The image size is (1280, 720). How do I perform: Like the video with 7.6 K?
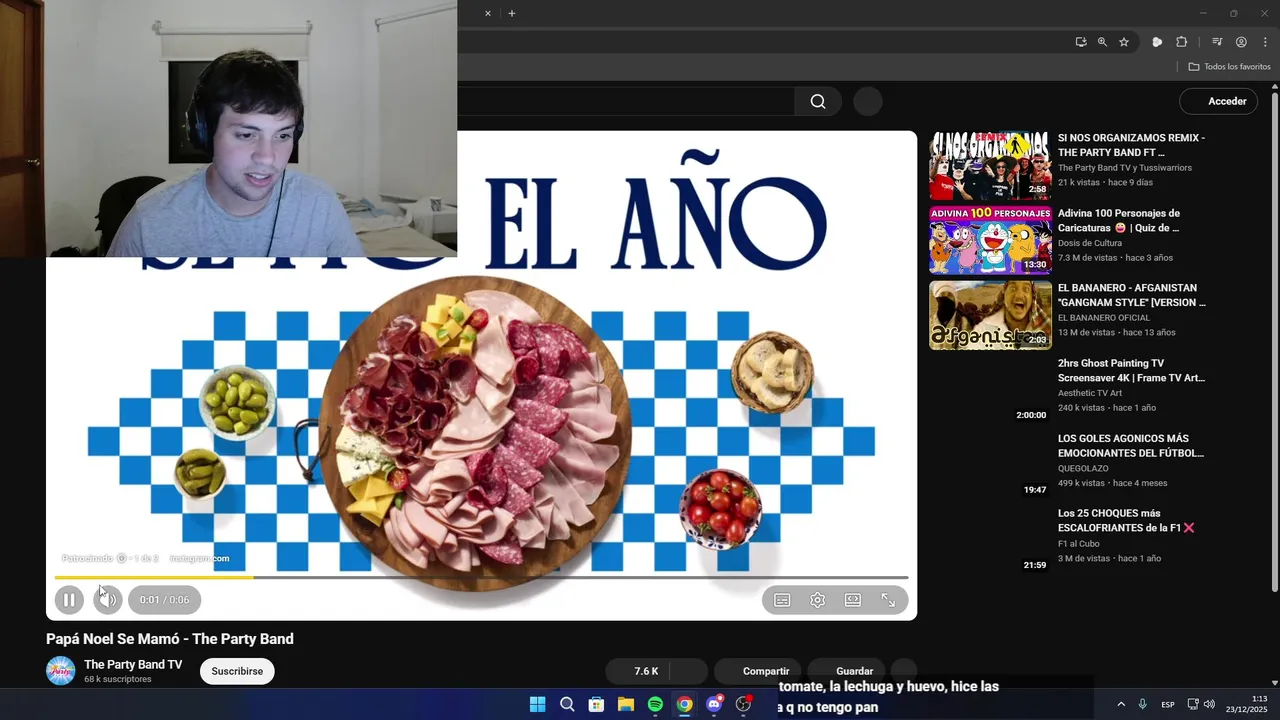639,671
